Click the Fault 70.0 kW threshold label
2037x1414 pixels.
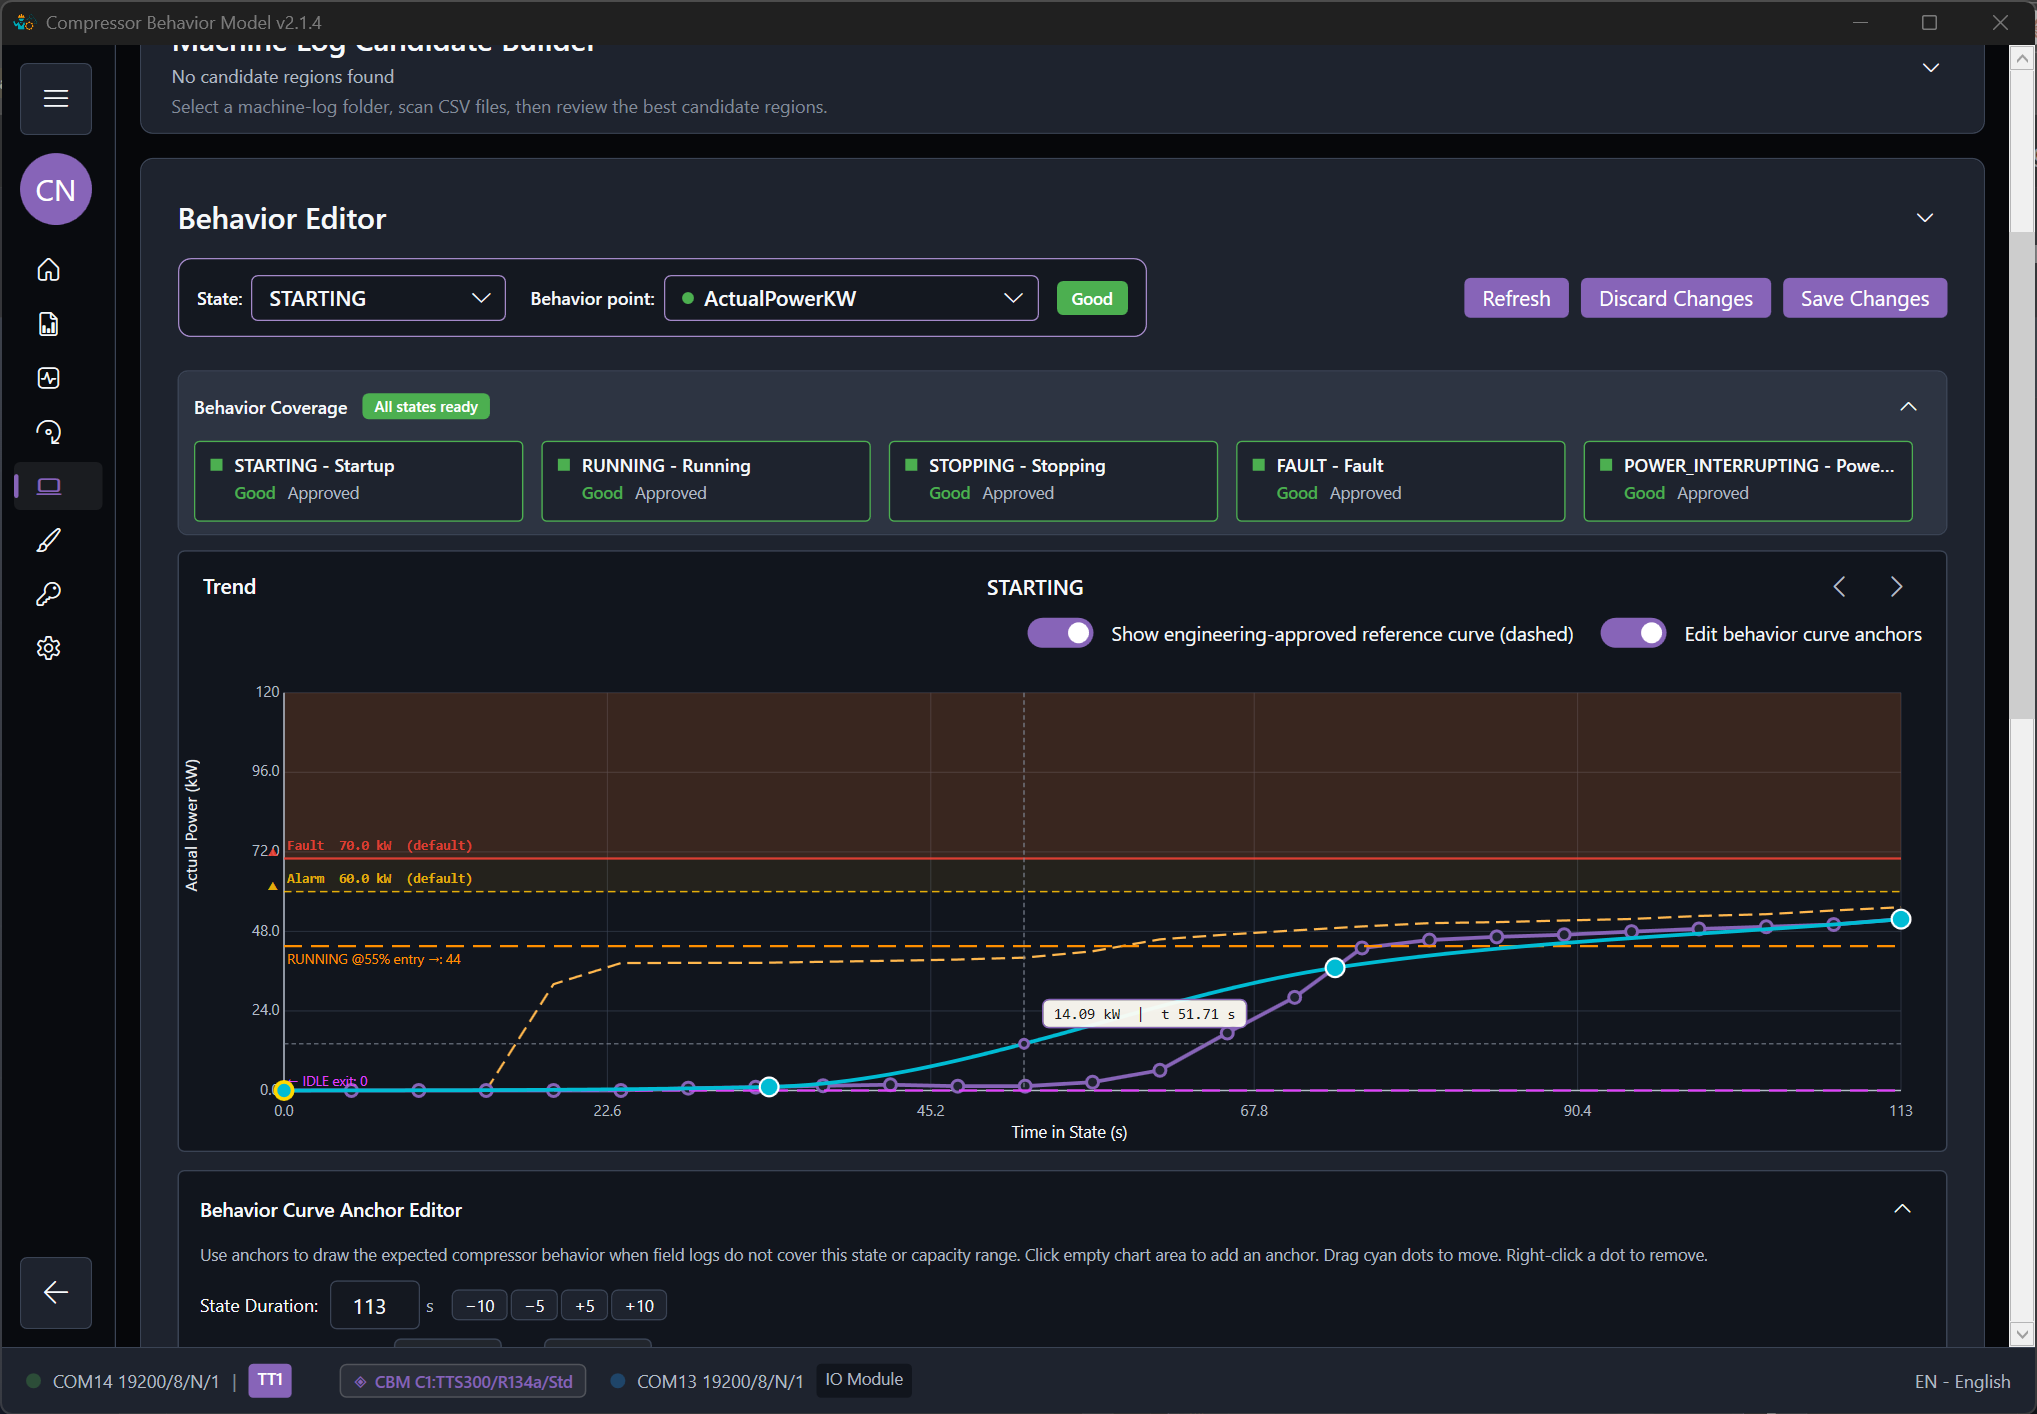pyautogui.click(x=380, y=846)
